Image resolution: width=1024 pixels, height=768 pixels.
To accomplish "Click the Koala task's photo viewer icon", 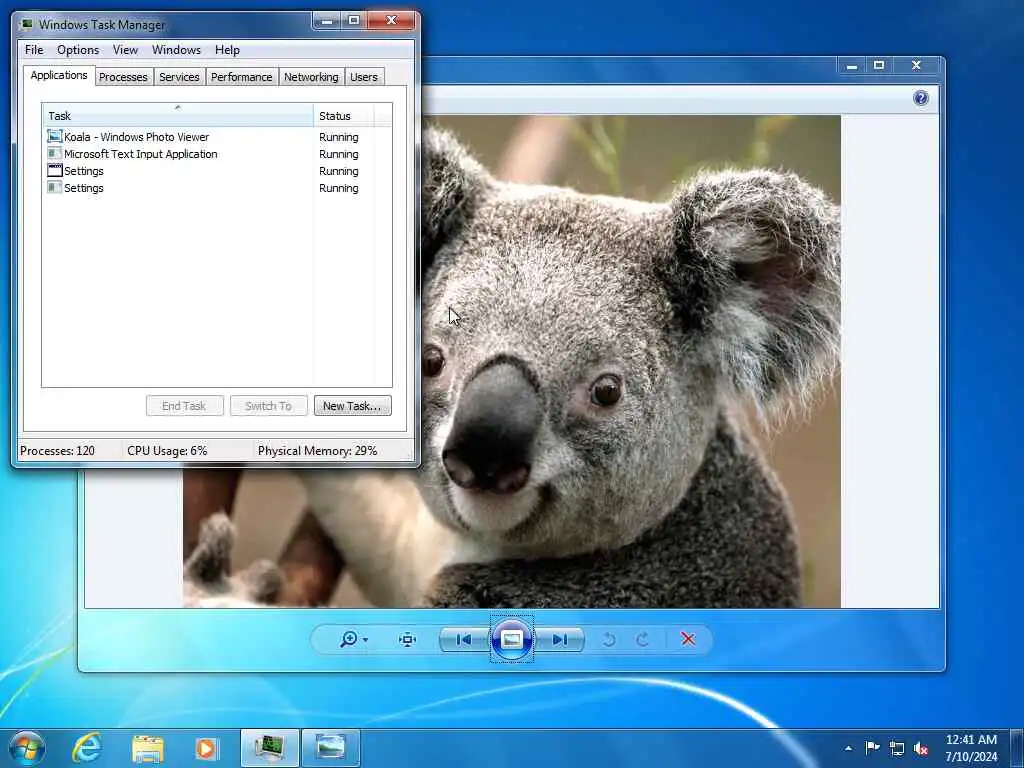I will pyautogui.click(x=55, y=136).
